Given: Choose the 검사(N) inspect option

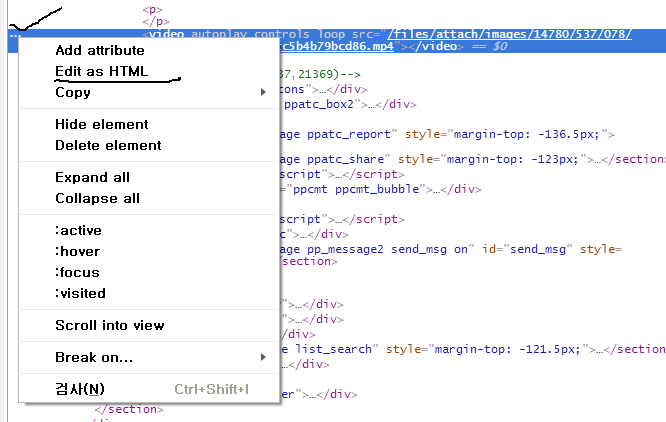Looking at the screenshot, I should tap(80, 389).
